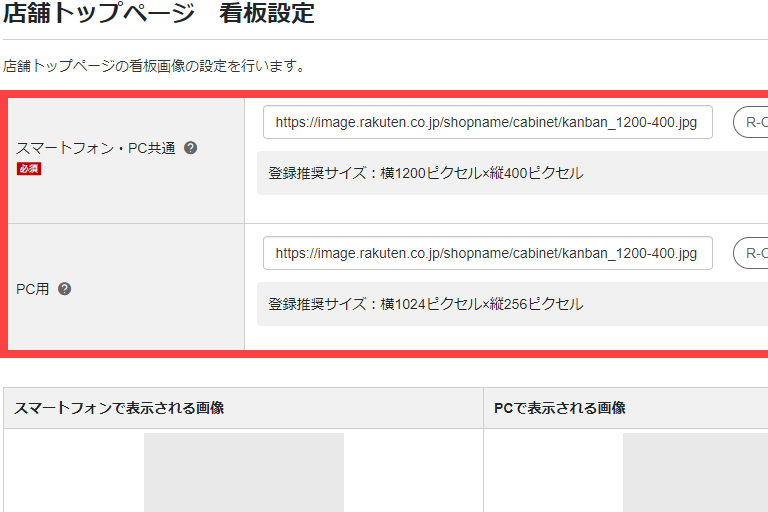Screen dimensions: 768x512
Task: Click text 登録推奨サイズ:横1024ピクセル×縦256ピクセル
Action: (426, 304)
